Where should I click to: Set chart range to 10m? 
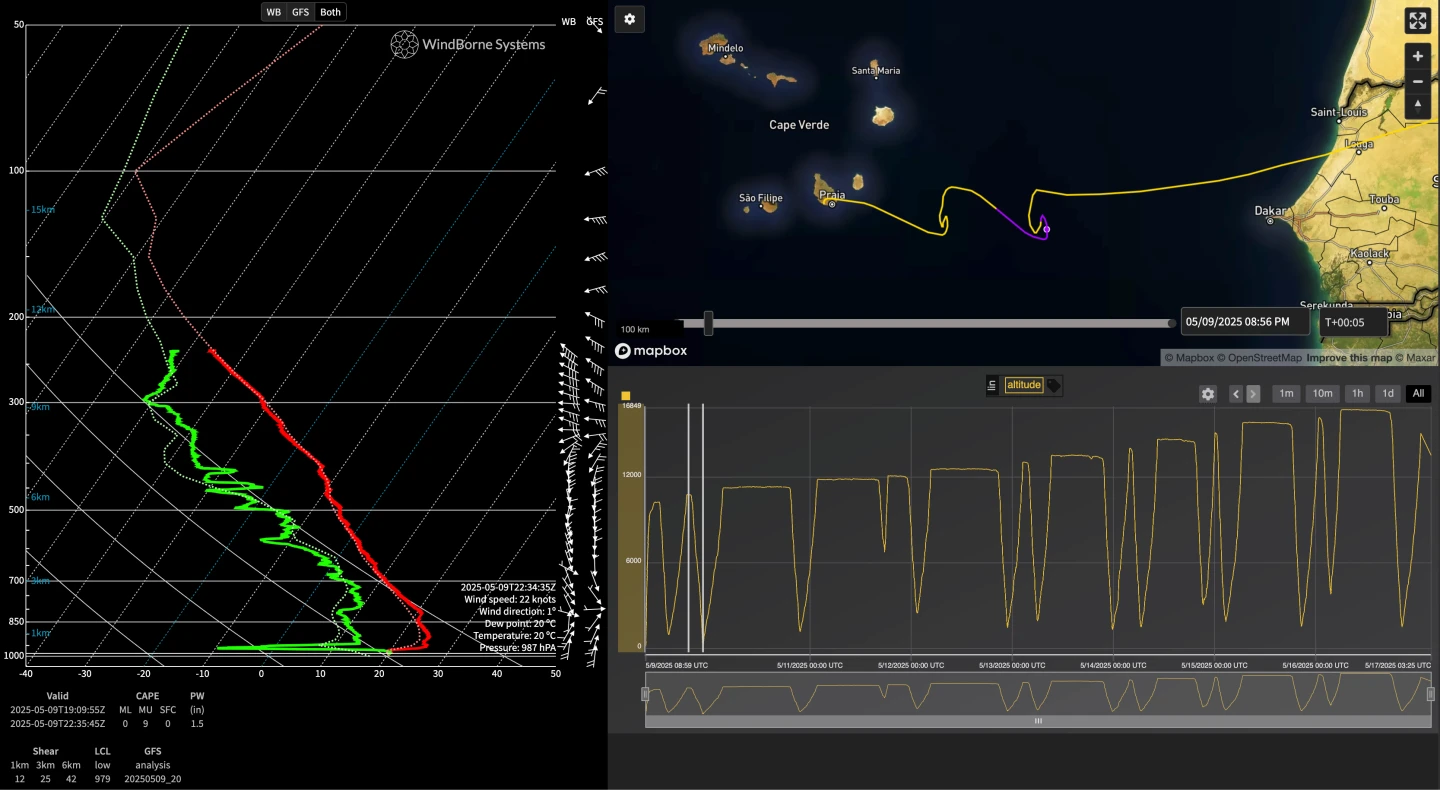[x=1322, y=394]
